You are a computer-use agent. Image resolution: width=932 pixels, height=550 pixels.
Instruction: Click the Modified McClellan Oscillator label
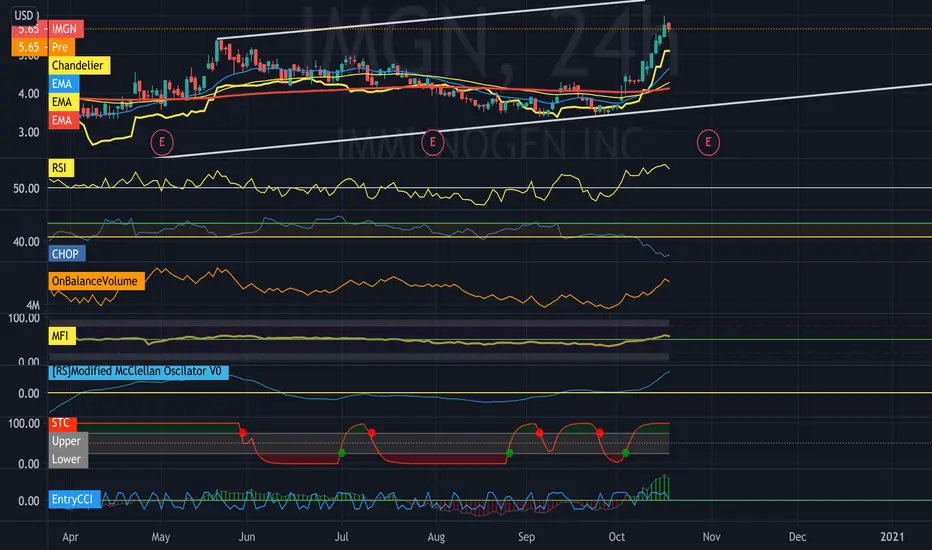pos(138,372)
